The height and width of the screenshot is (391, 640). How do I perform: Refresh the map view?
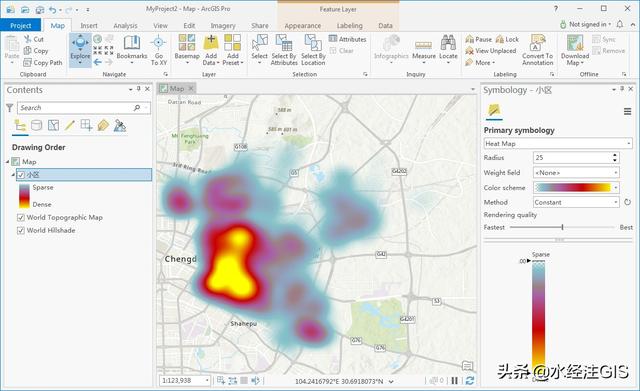point(470,380)
